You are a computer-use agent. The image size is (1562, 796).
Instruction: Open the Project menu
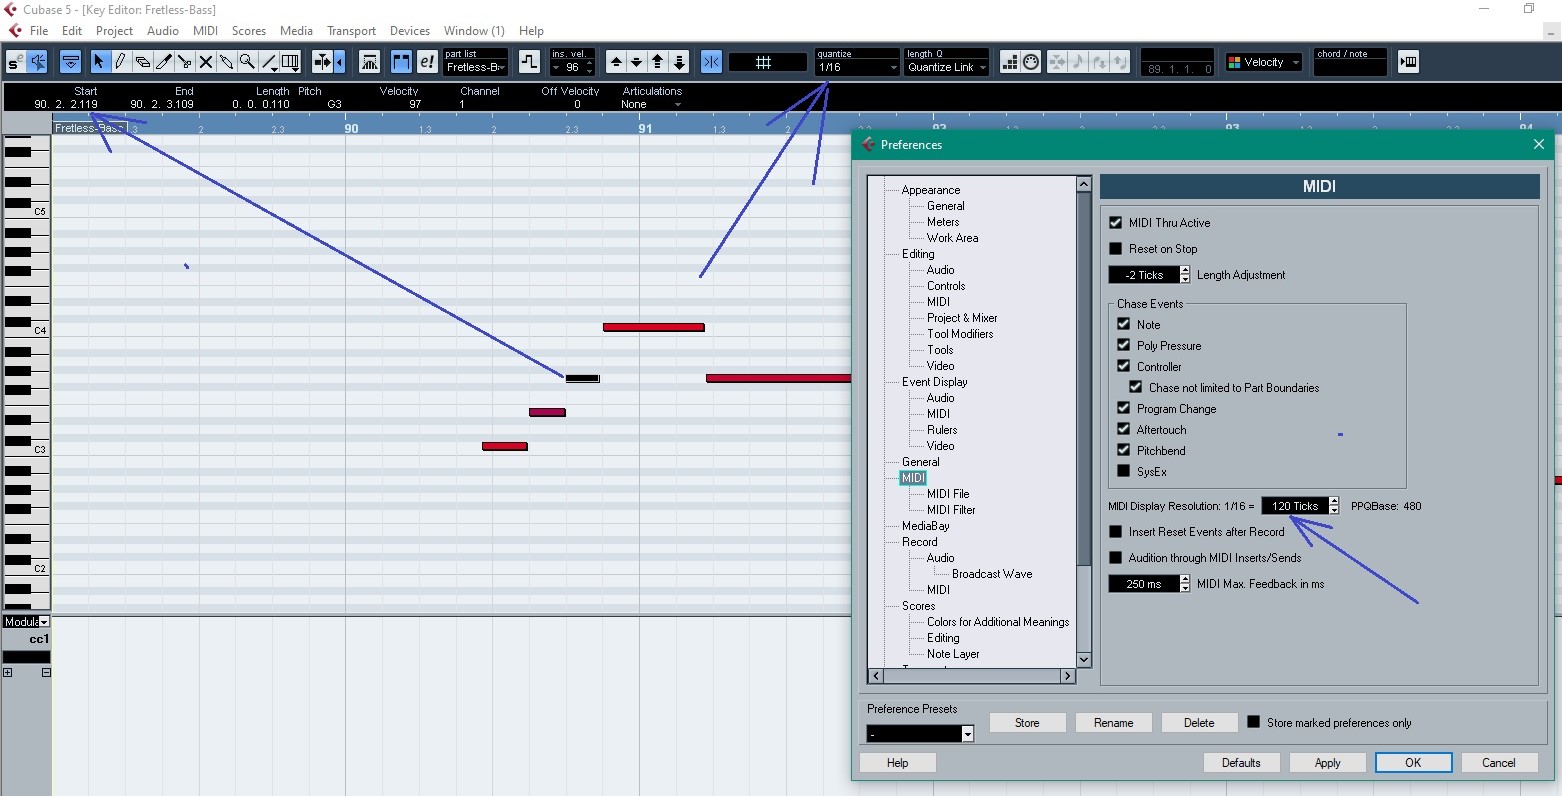[x=114, y=31]
